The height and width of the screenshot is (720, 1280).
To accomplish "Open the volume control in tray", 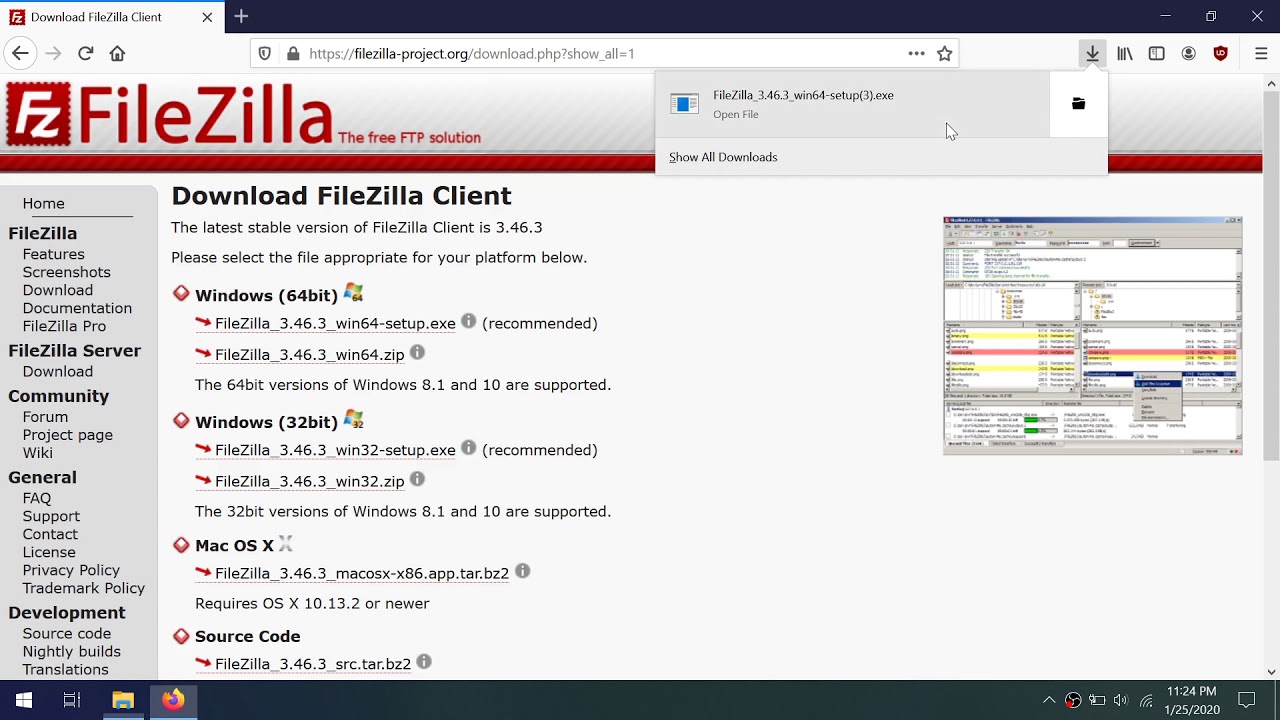I will 1120,700.
